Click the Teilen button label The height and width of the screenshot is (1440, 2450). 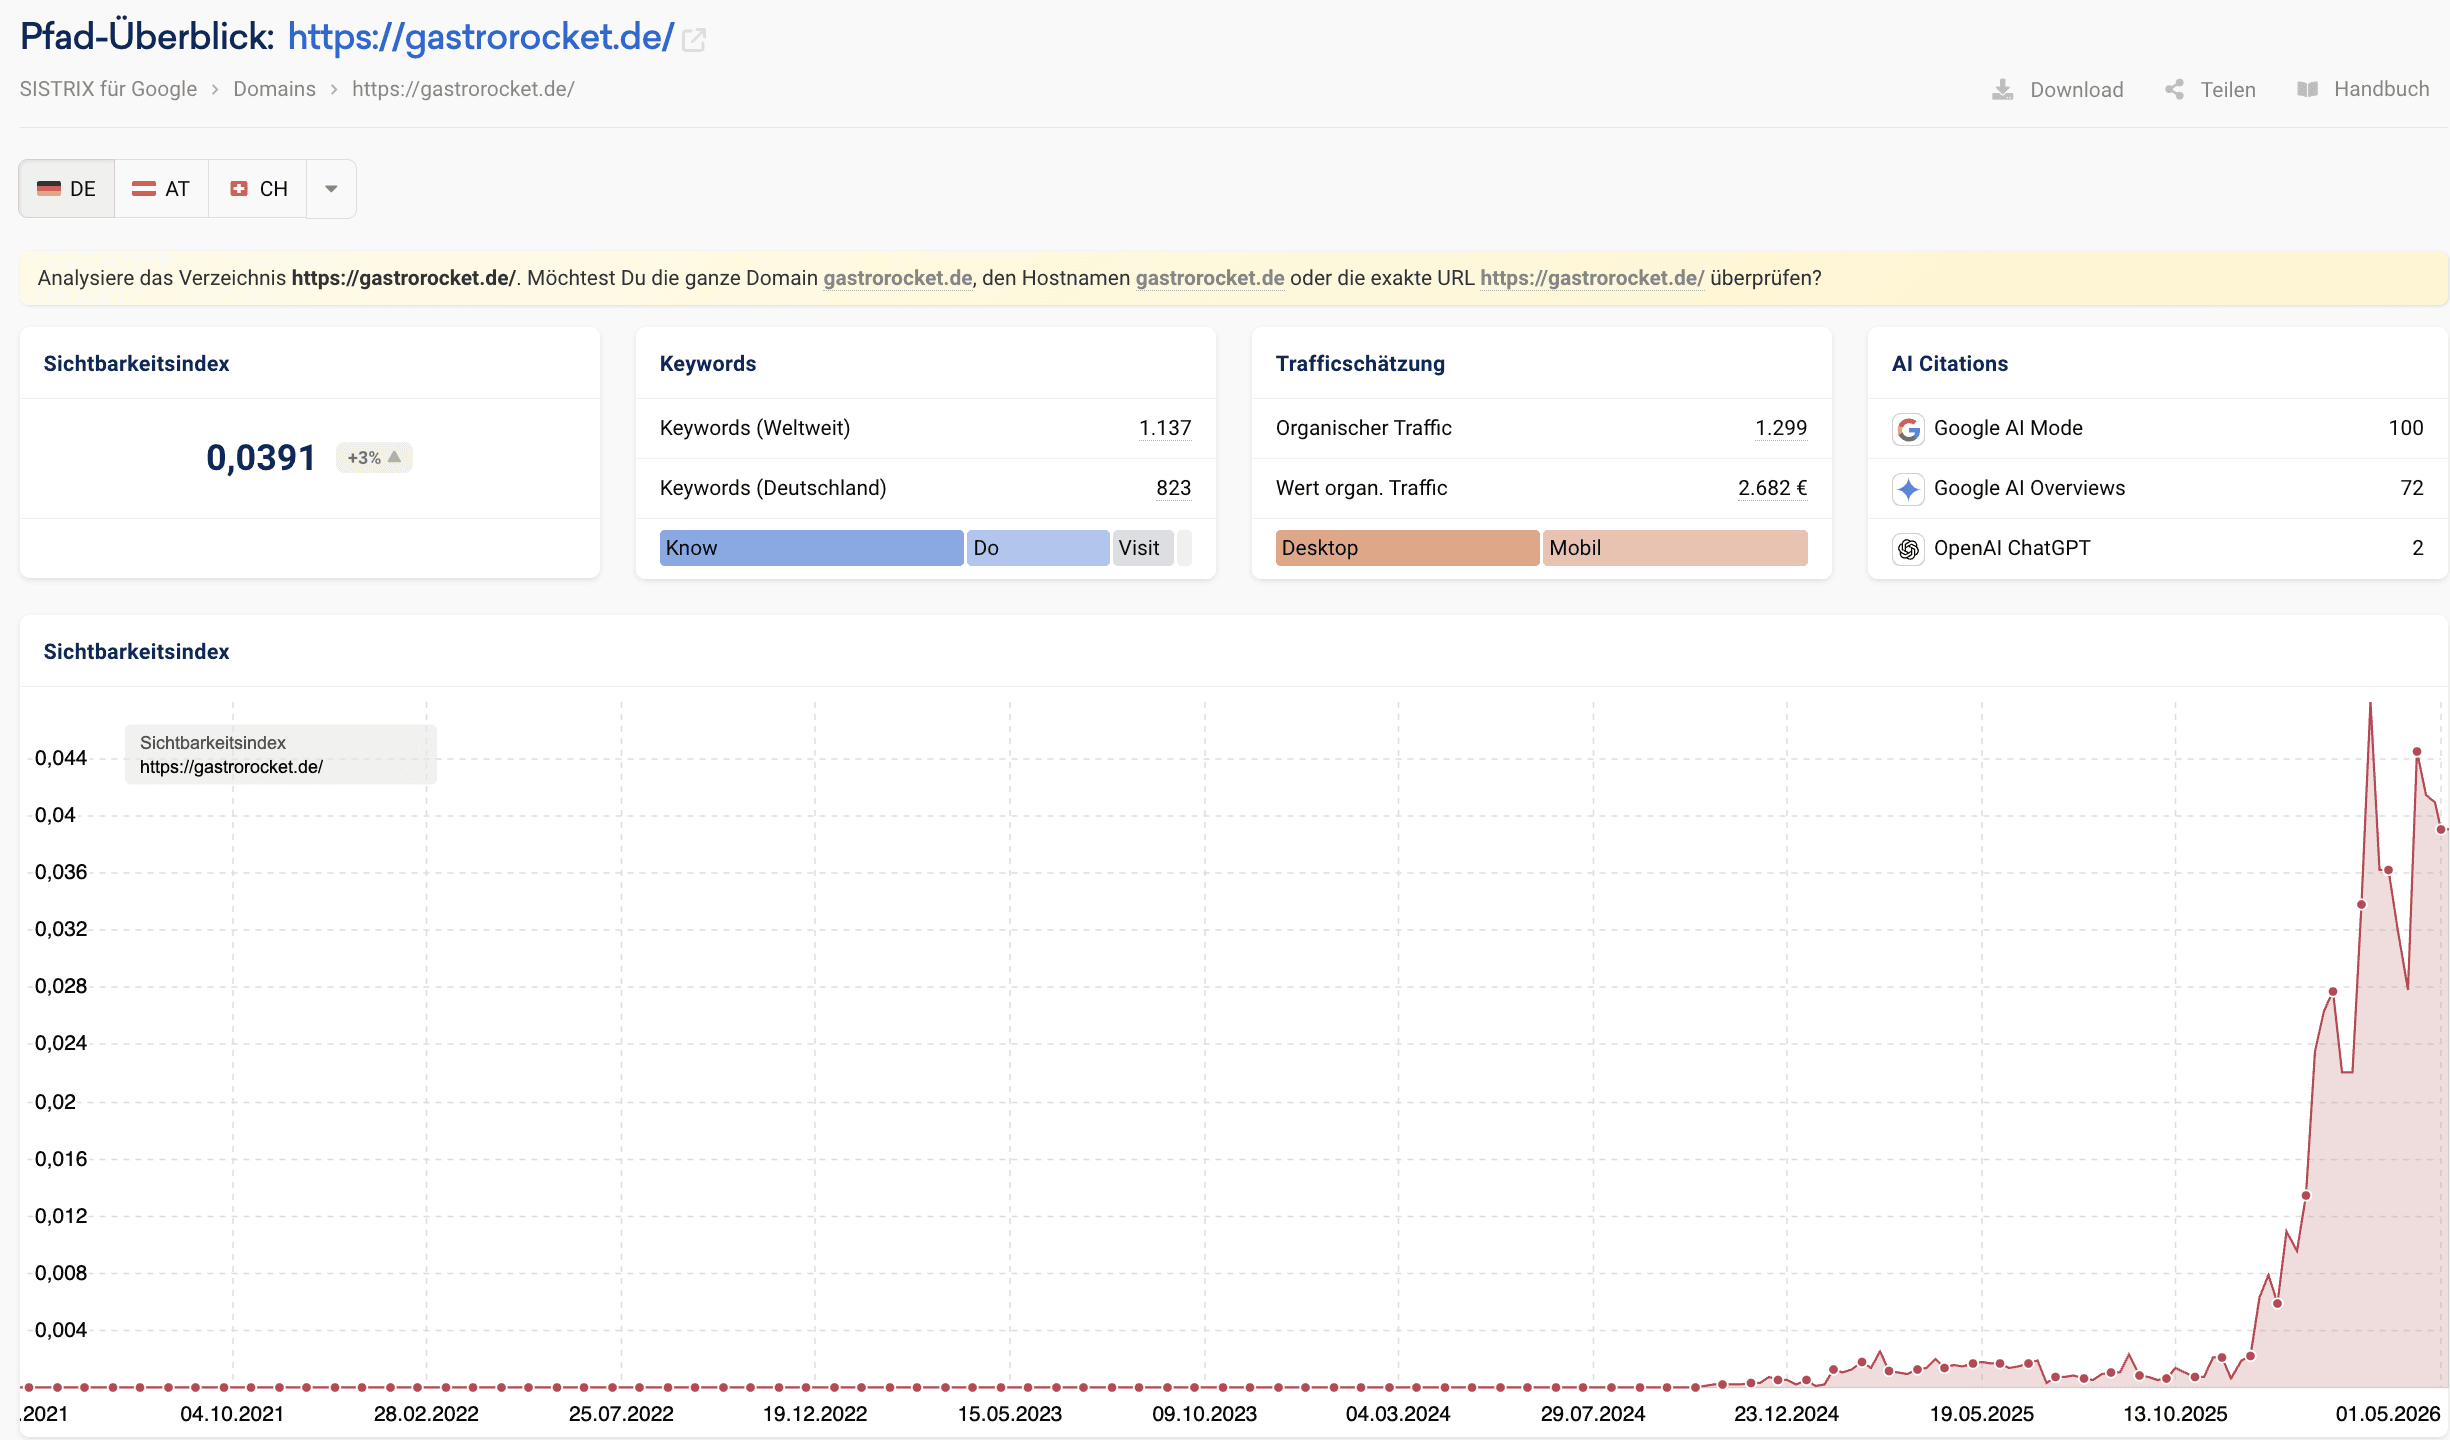(x=2228, y=90)
